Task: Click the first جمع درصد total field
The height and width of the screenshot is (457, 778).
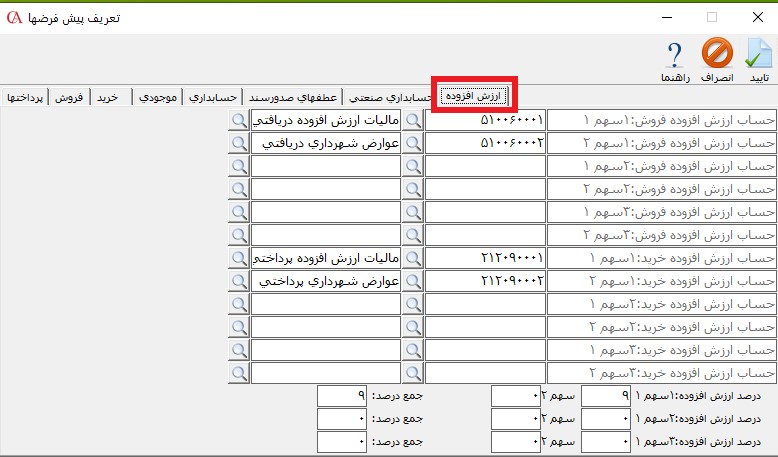Action: click(342, 396)
